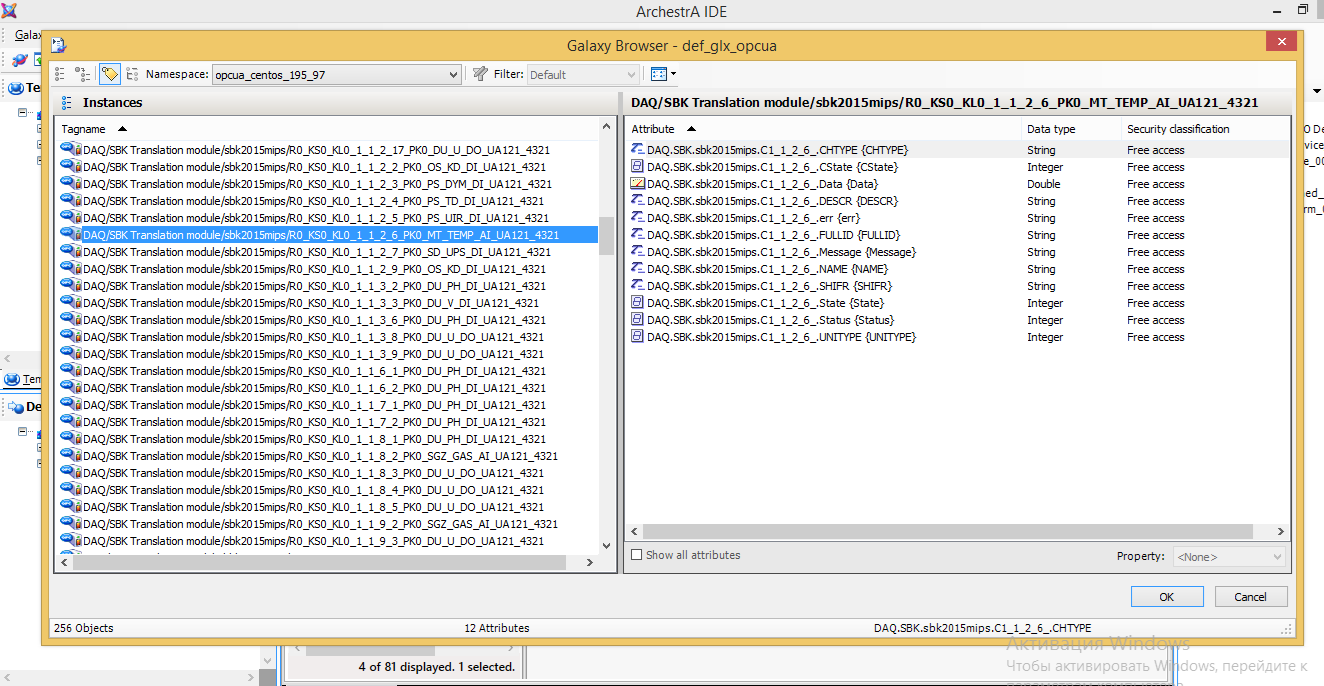
Task: Click the dashed hierarchy view icon beside Namespace
Action: (132, 74)
